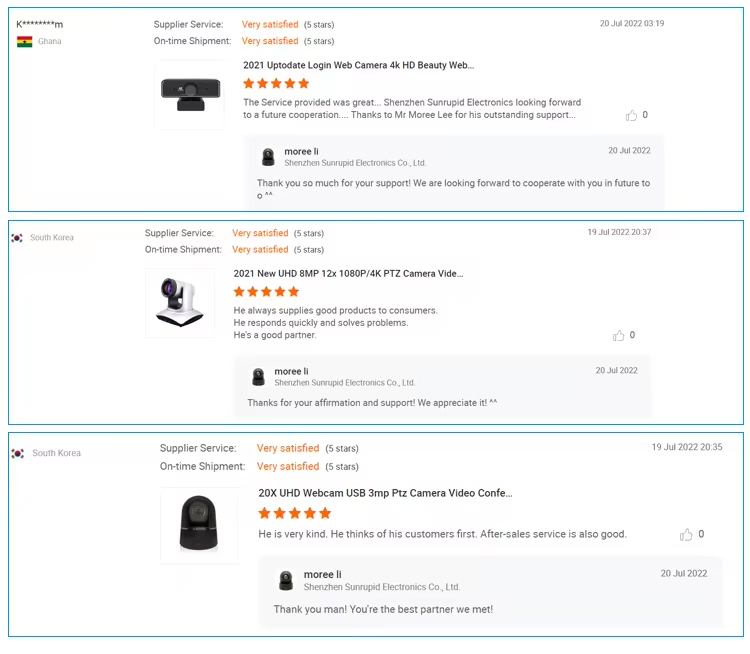The image size is (750, 654).
Task: Click the five-star rating on PTZ Camera review
Action: (x=266, y=292)
